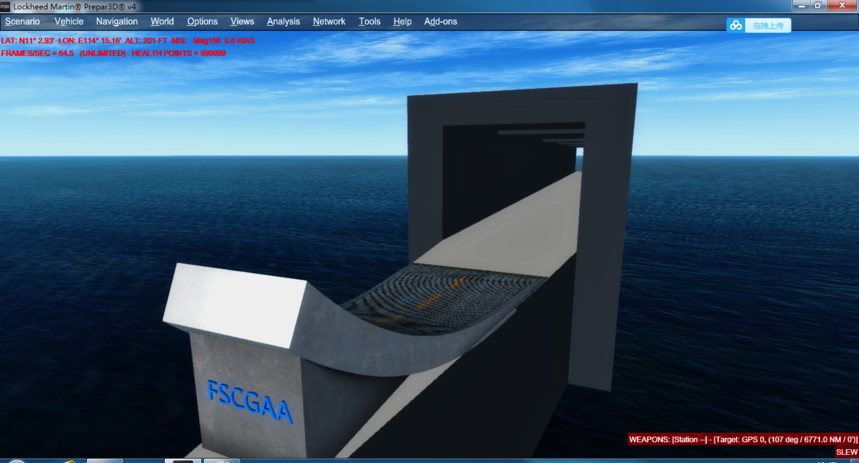Click the Prepar3D title bar app icon
The image size is (859, 463).
5,7
